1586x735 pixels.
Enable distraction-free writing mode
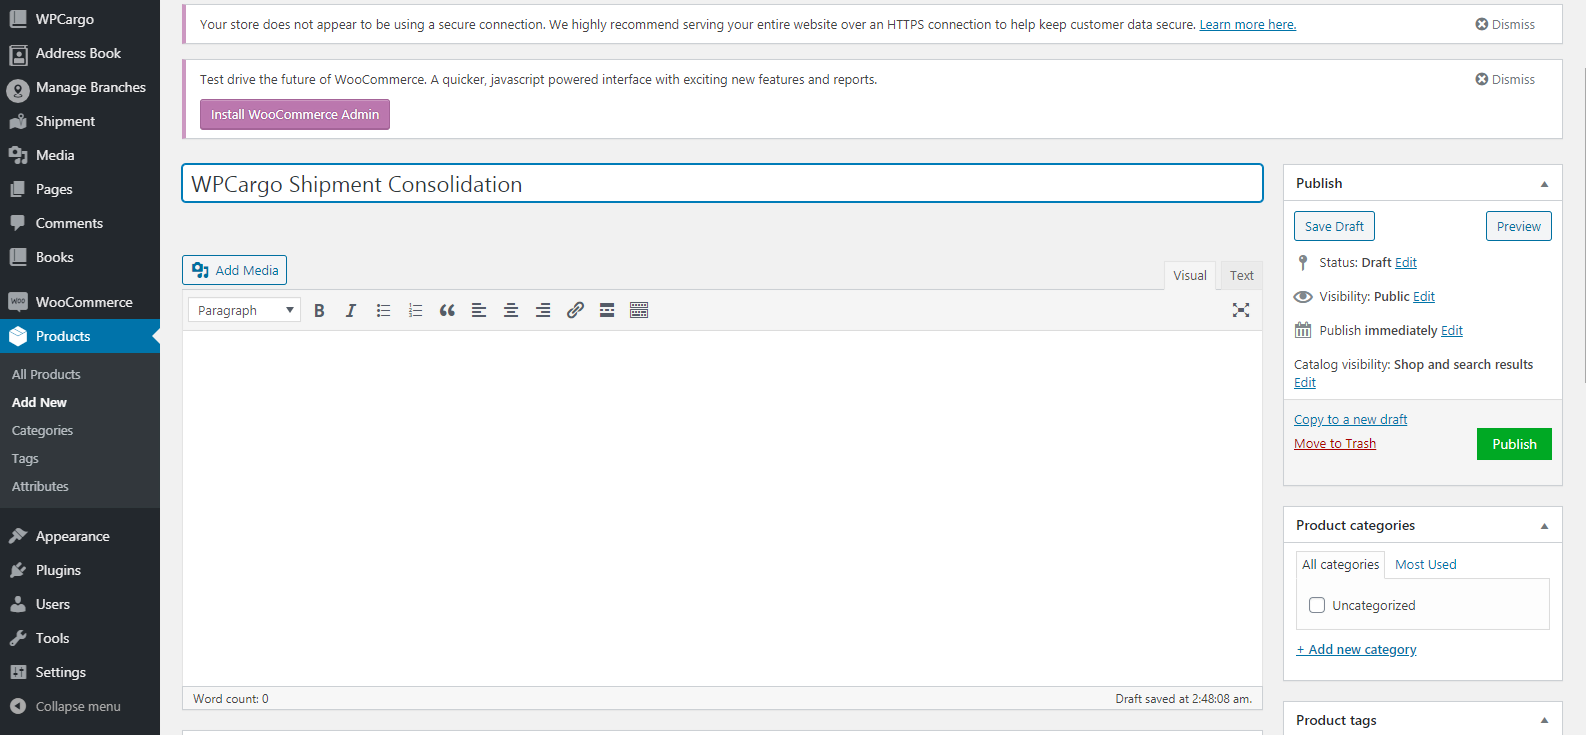1240,310
